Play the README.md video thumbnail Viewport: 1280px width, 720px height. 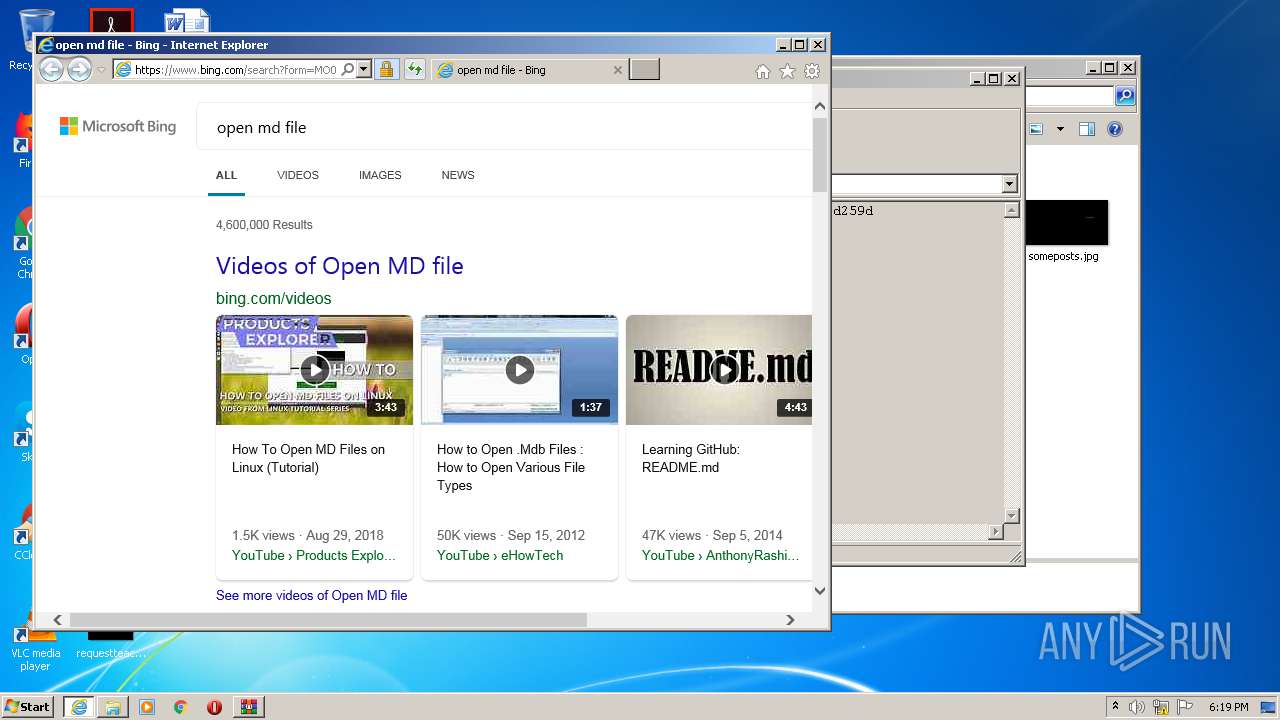tap(719, 370)
